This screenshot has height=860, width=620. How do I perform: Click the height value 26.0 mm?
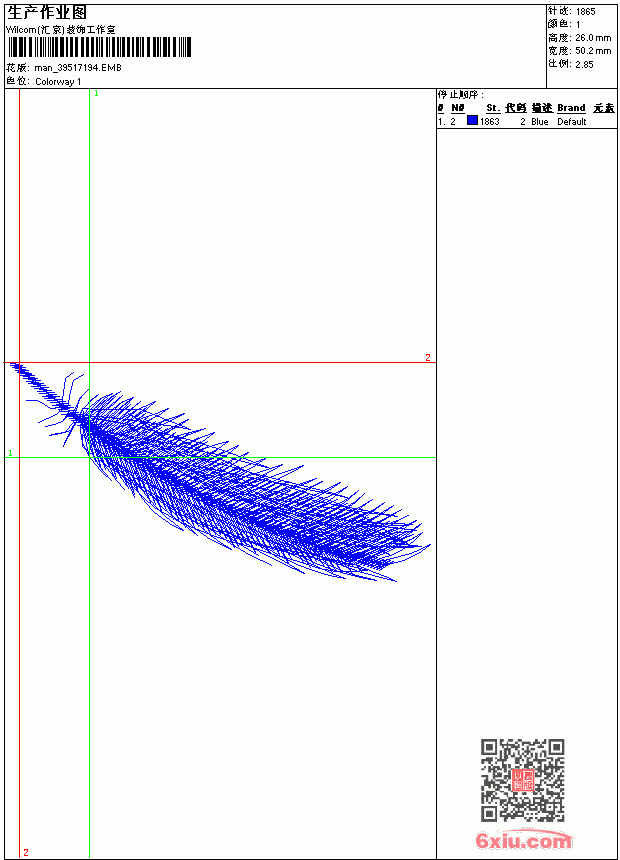click(x=593, y=38)
